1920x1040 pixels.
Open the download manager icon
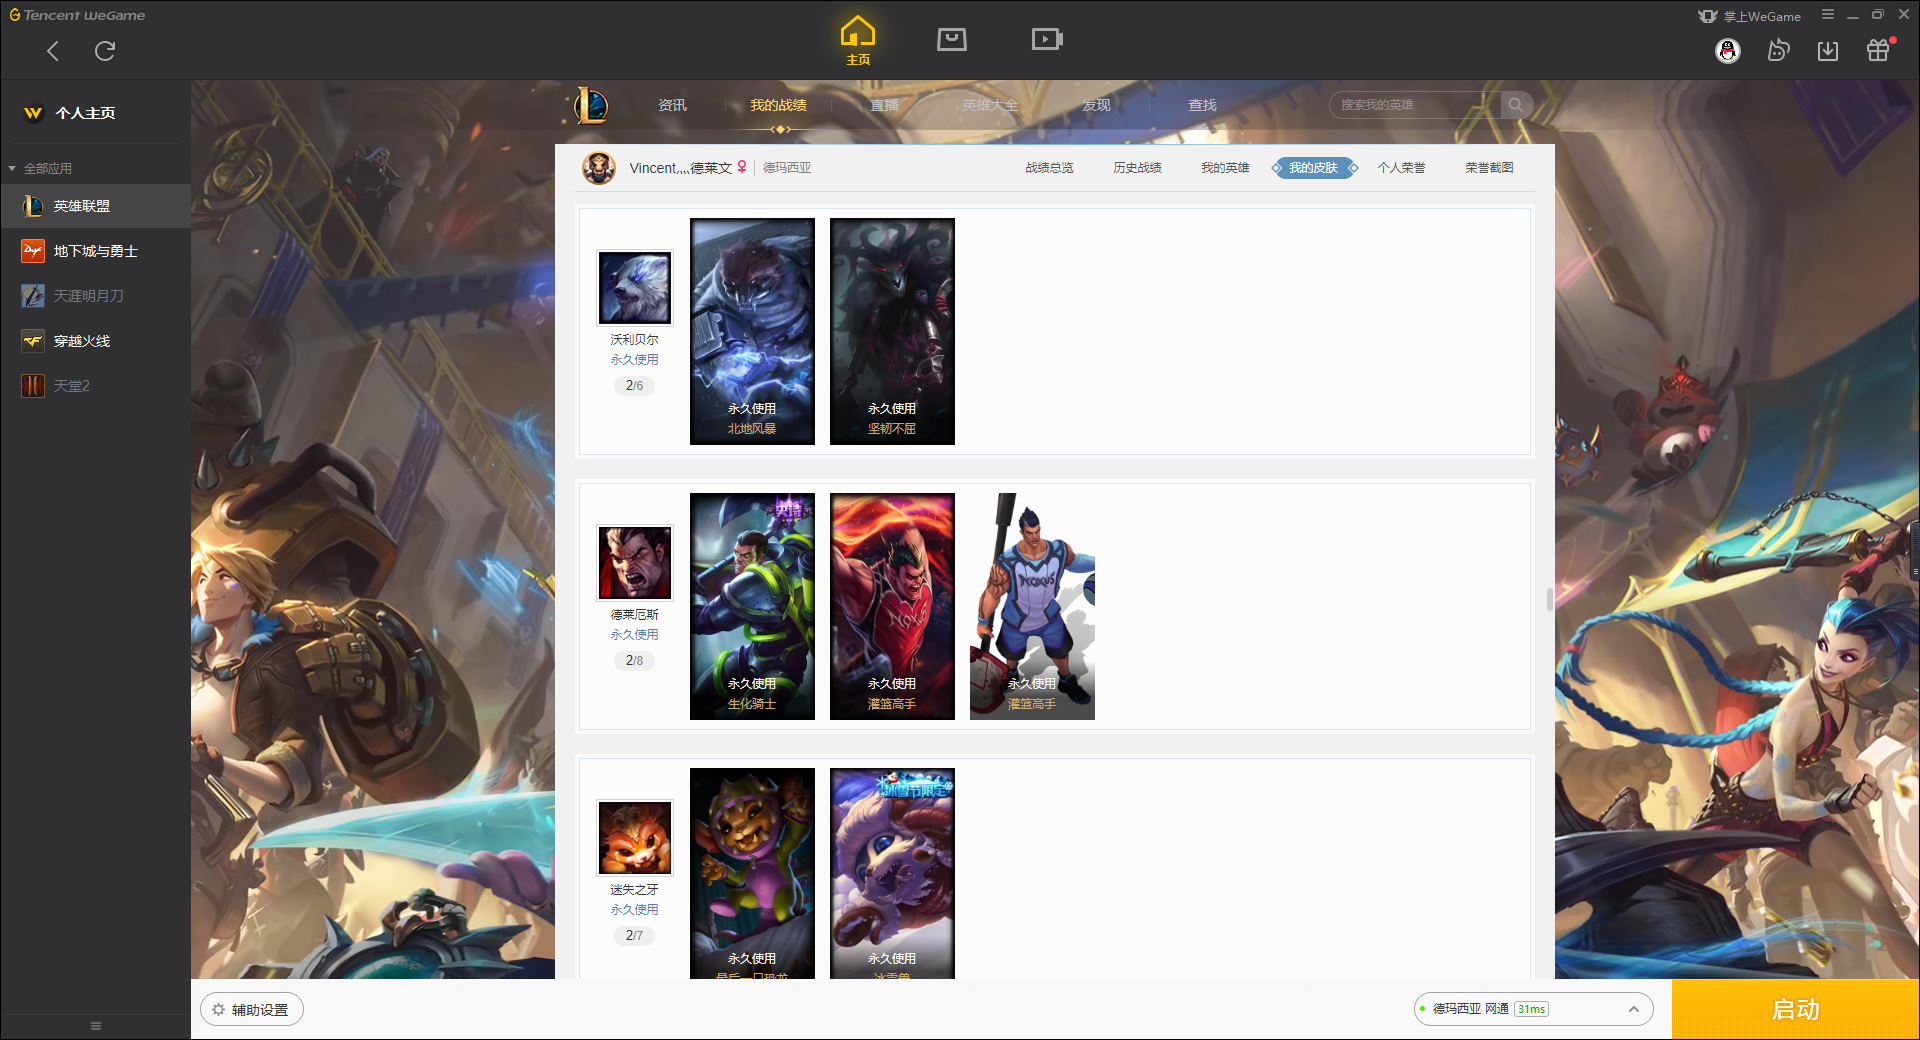coord(1828,51)
